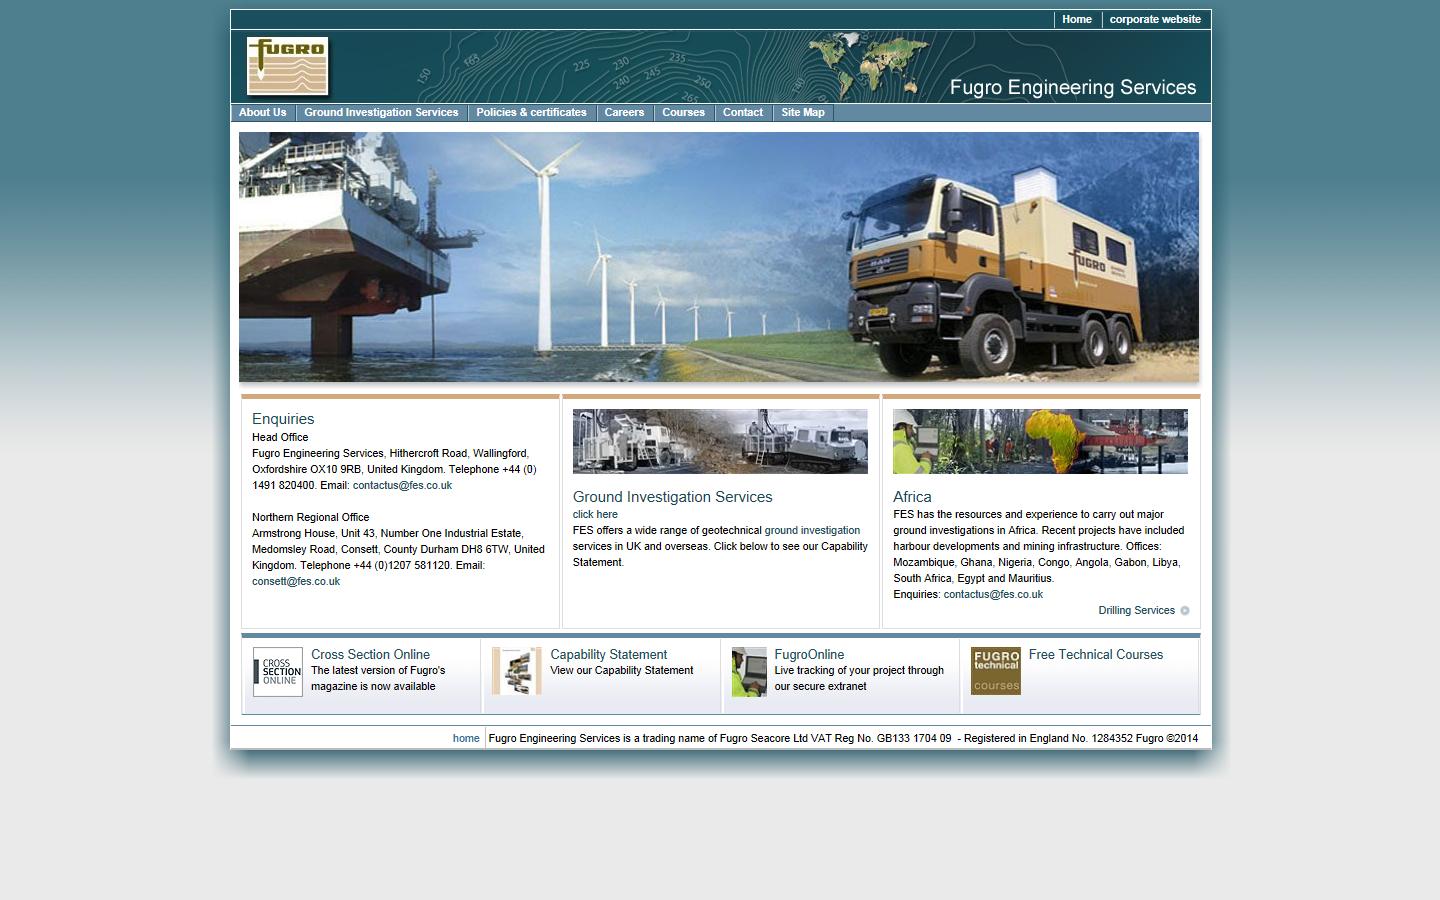Click the Africa enquiries contactus@fes.co.uk link
This screenshot has width=1440, height=900.
(993, 595)
